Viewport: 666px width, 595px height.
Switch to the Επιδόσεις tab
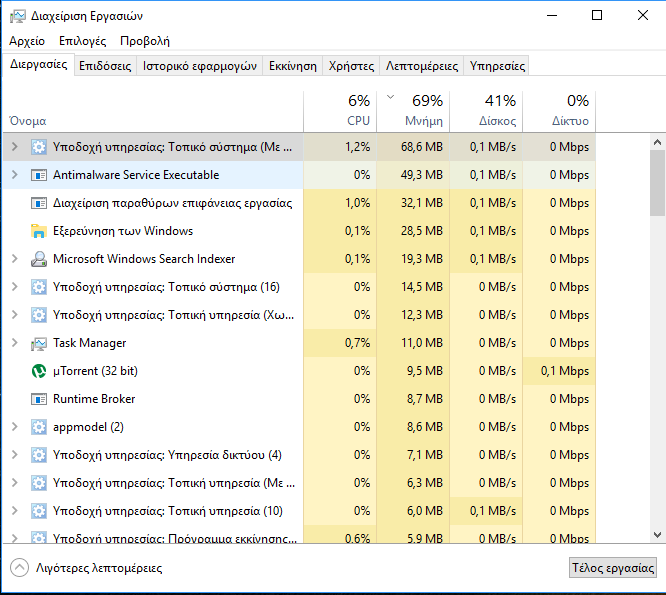click(105, 66)
